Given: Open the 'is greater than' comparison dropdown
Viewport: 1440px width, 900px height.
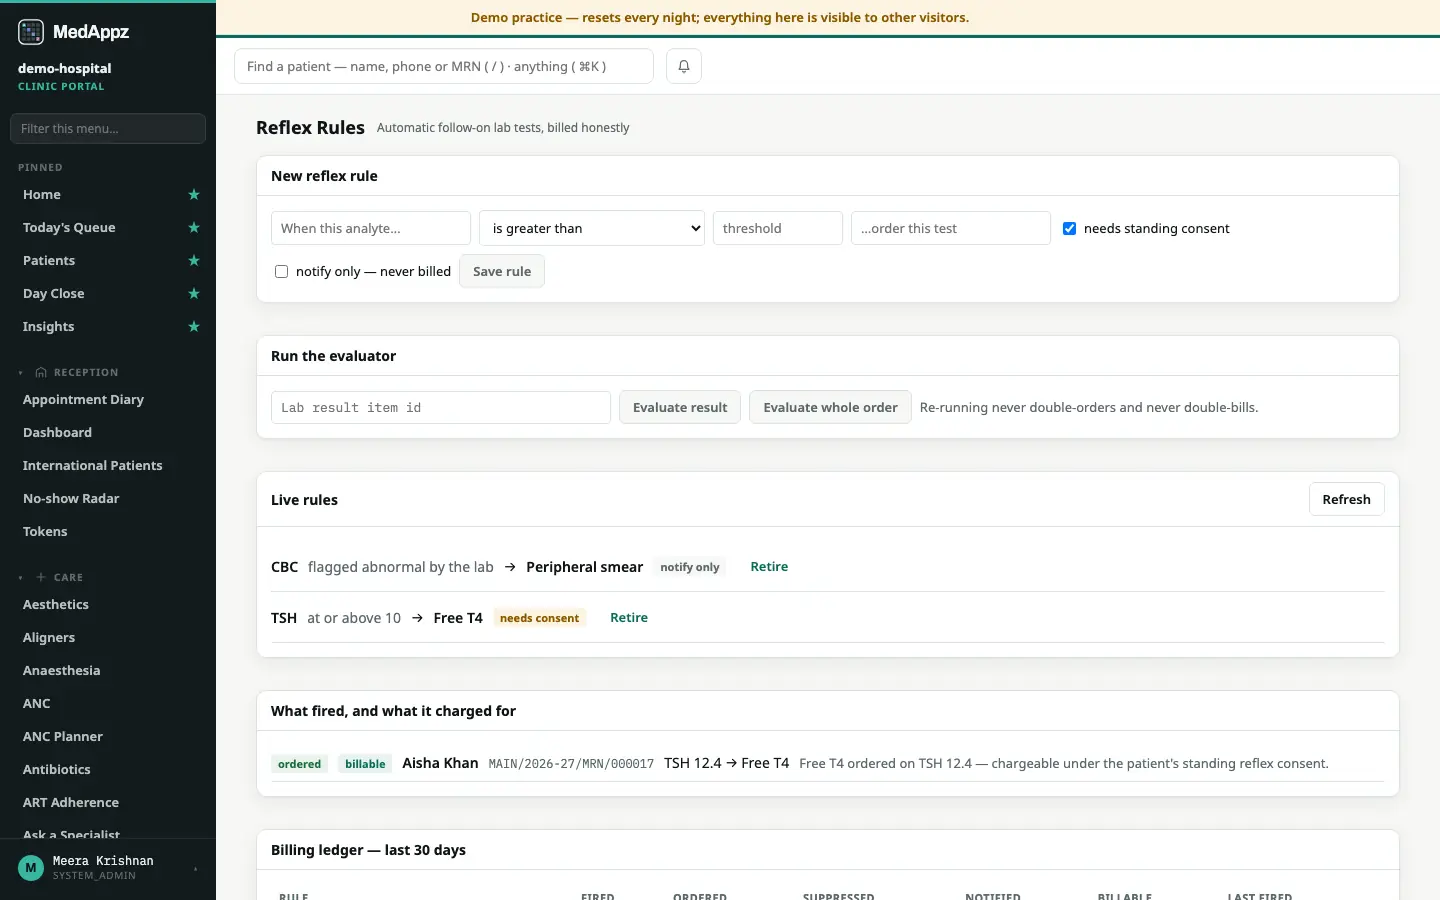Looking at the screenshot, I should click(x=592, y=228).
